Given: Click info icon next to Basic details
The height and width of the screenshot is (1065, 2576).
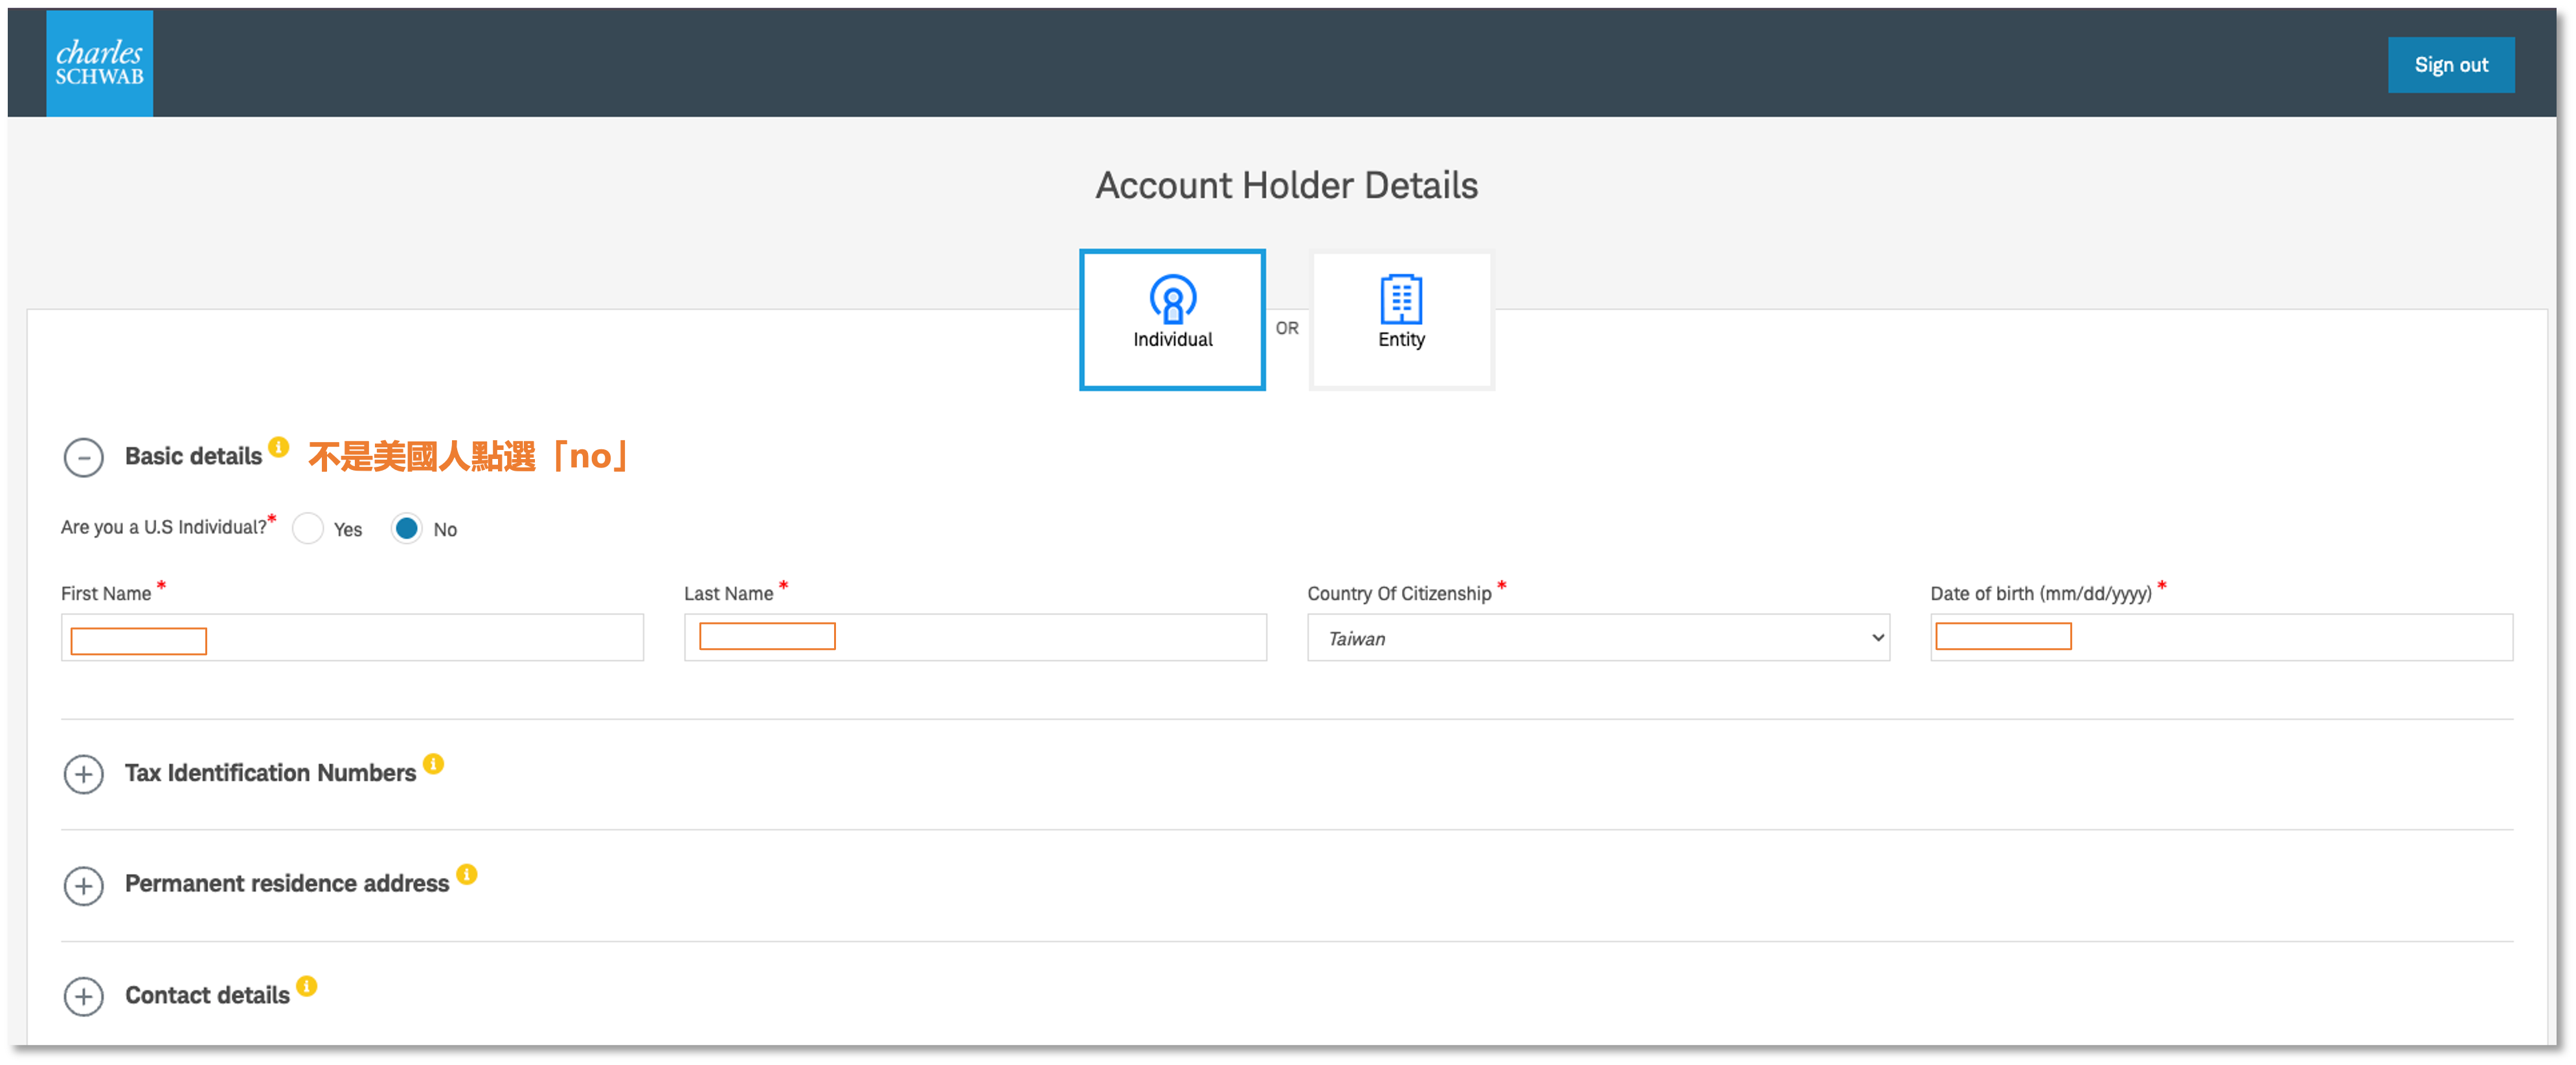Looking at the screenshot, I should (279, 446).
